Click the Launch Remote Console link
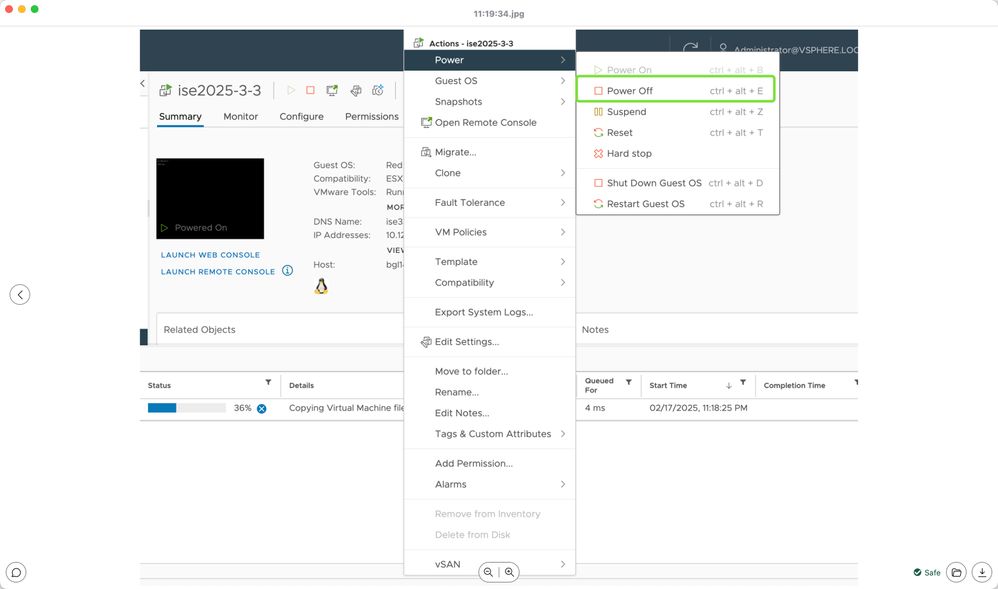The height and width of the screenshot is (589, 998). (x=218, y=272)
